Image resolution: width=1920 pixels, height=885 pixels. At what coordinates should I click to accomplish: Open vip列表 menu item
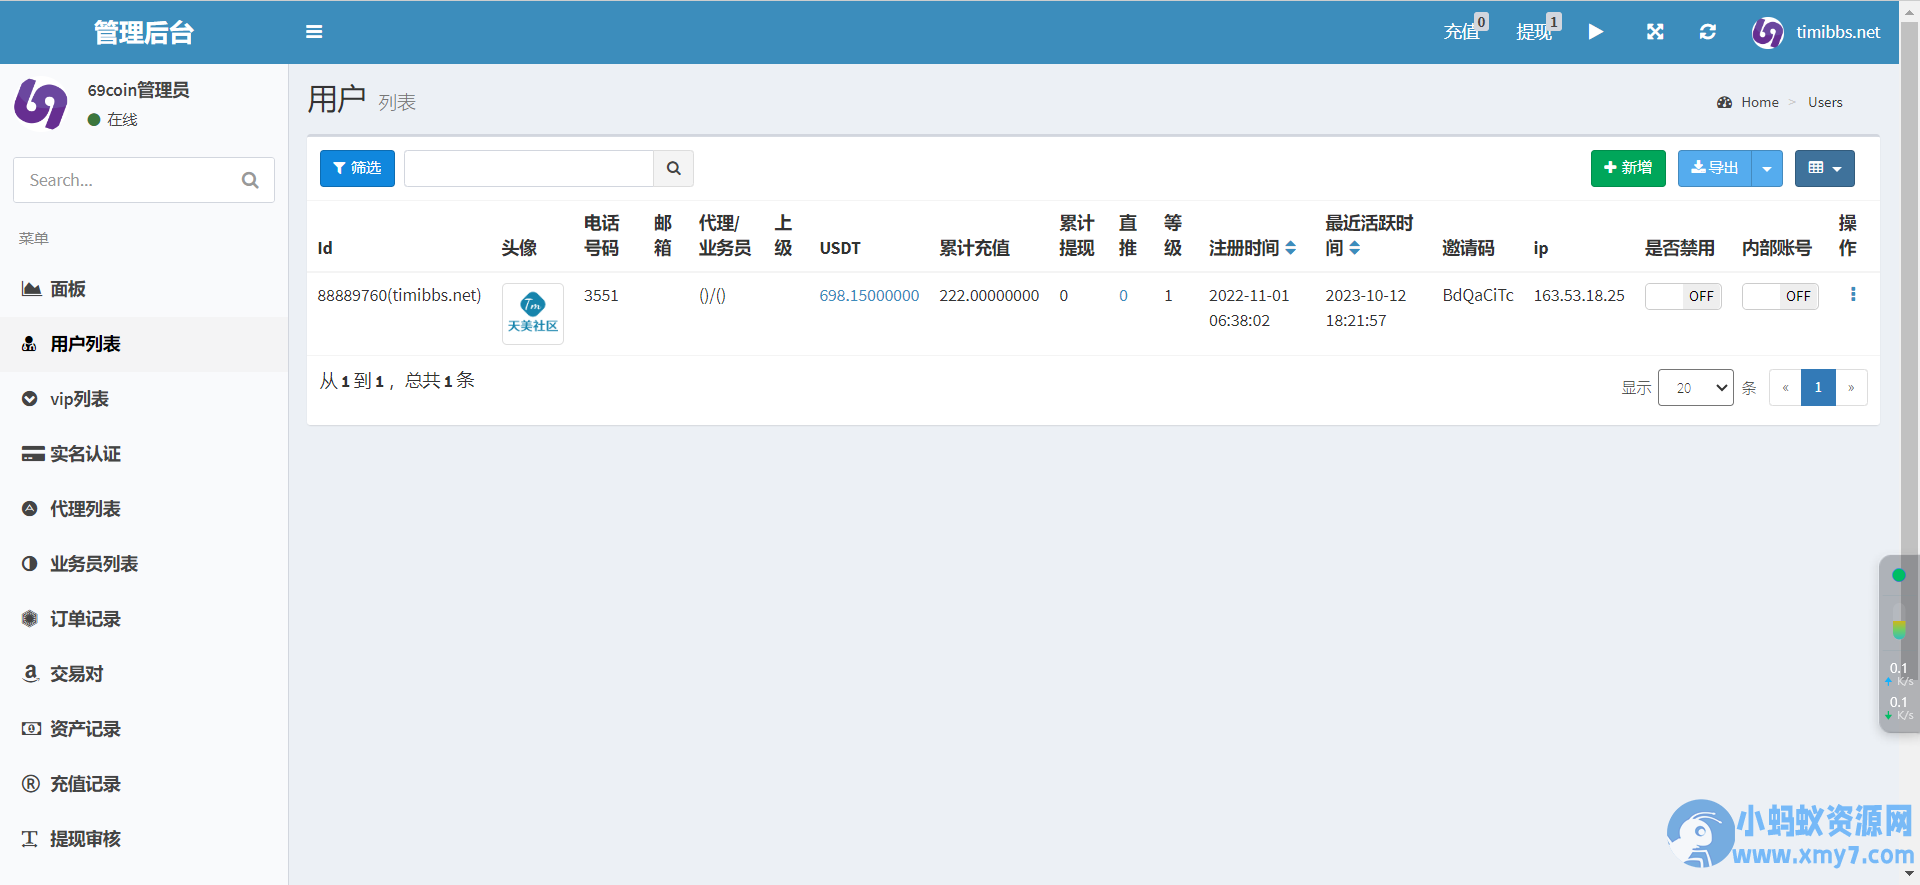pos(144,399)
